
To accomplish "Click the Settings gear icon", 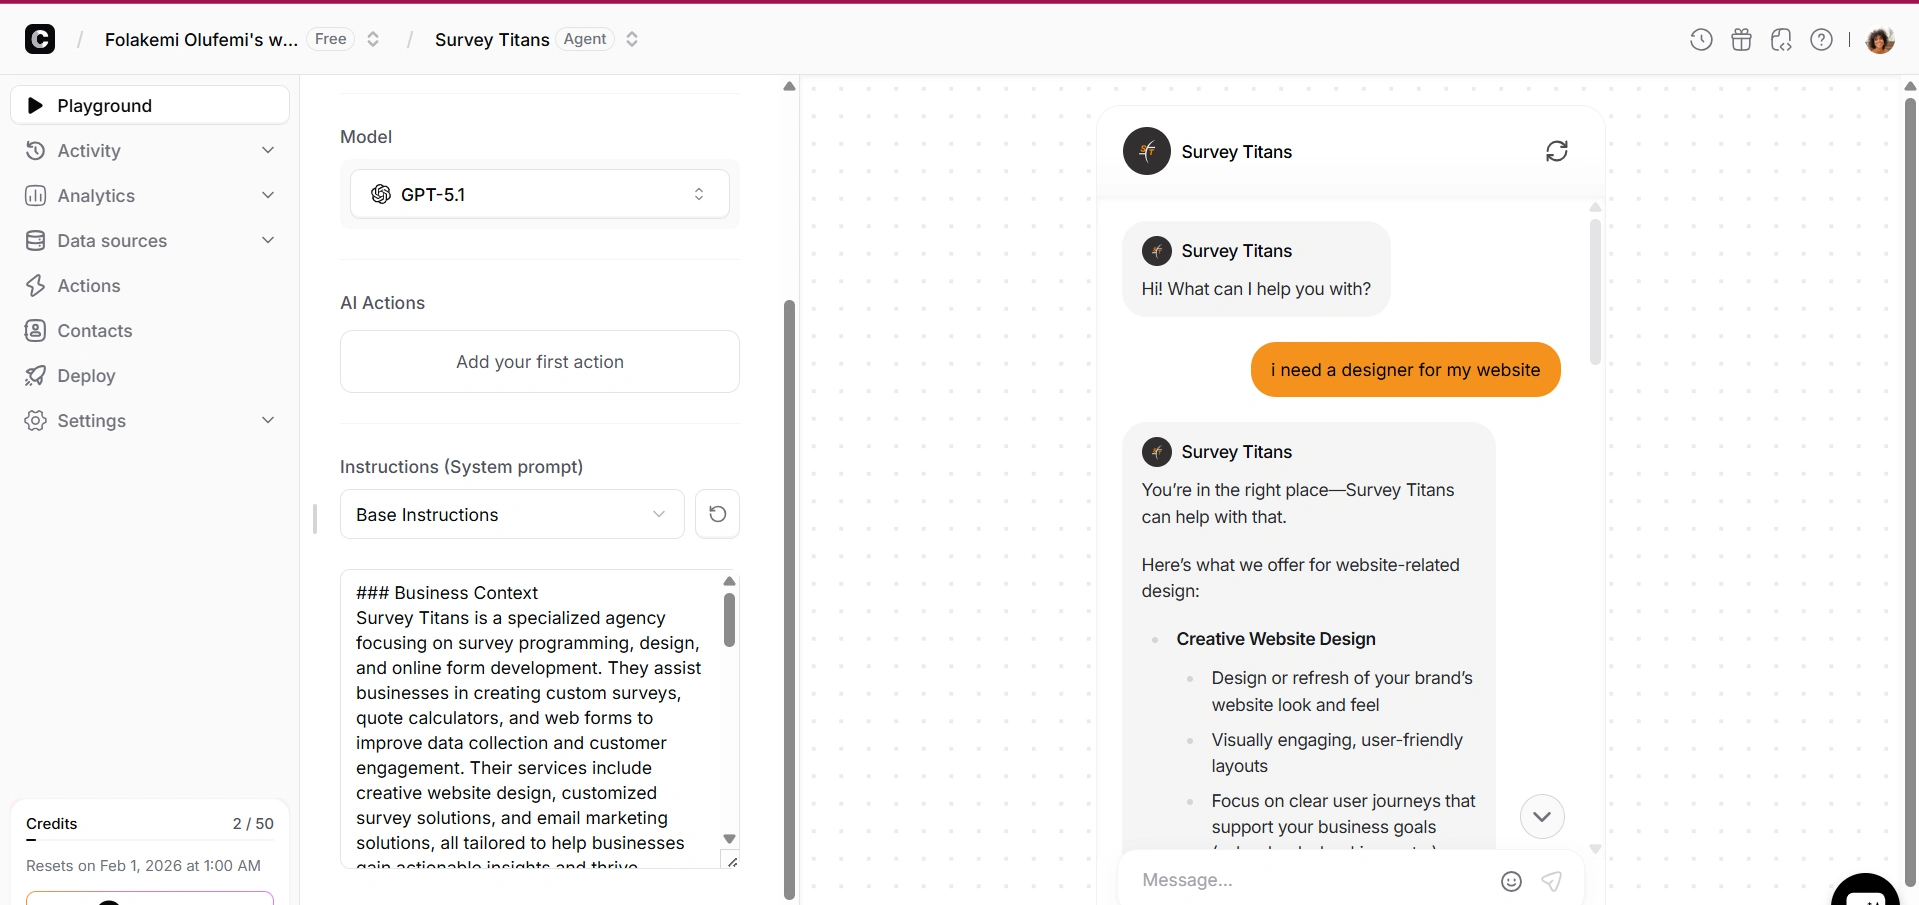I will (35, 420).
